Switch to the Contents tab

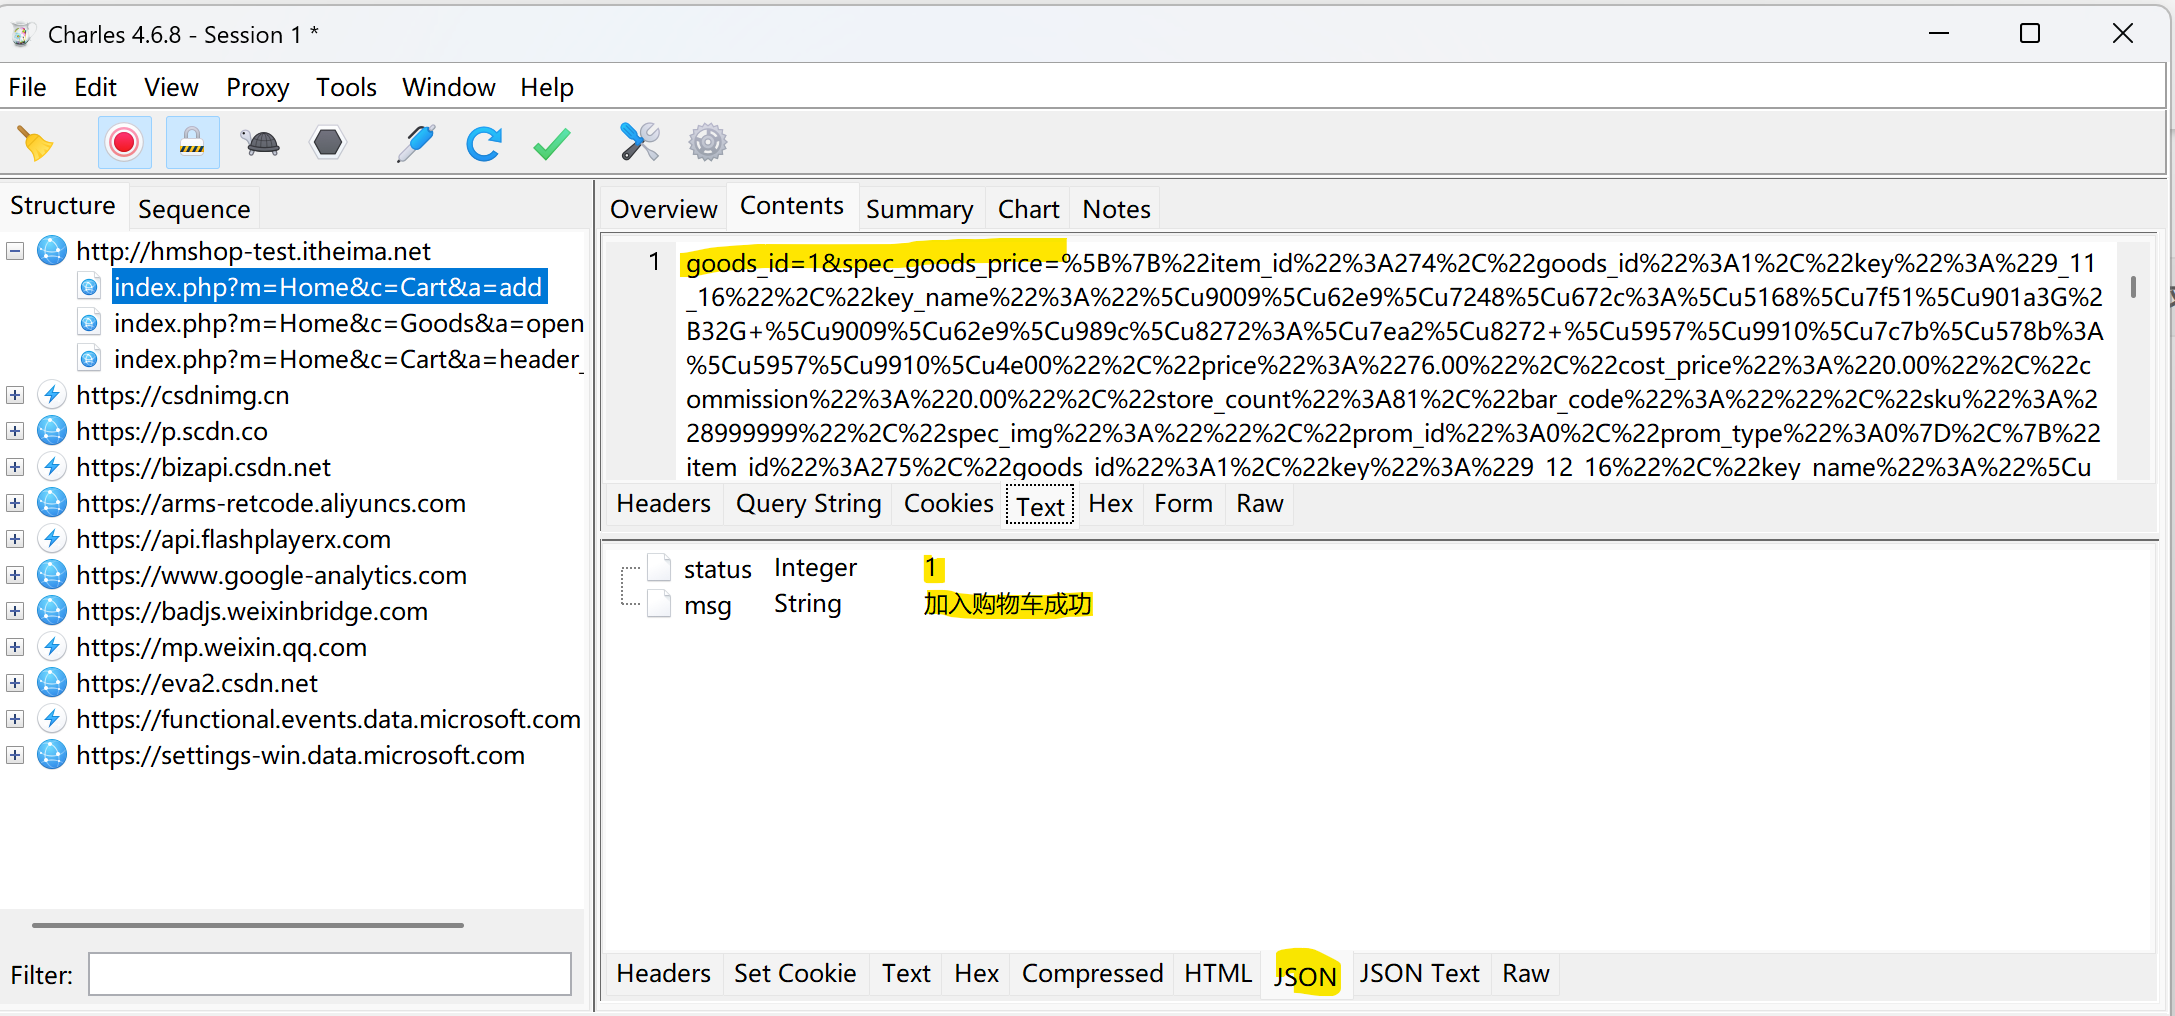792,206
